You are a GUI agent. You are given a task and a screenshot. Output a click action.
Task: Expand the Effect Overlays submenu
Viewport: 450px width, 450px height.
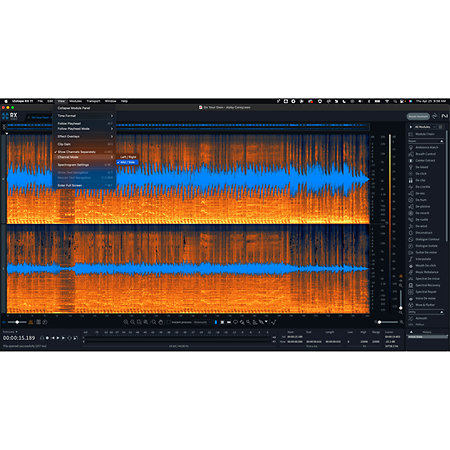84,136
